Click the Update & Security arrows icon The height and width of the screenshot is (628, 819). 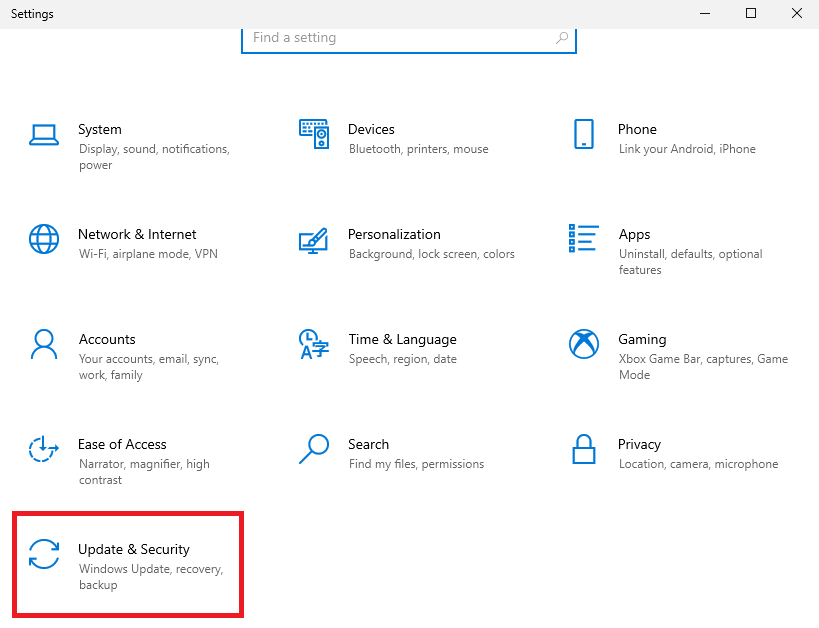click(44, 554)
